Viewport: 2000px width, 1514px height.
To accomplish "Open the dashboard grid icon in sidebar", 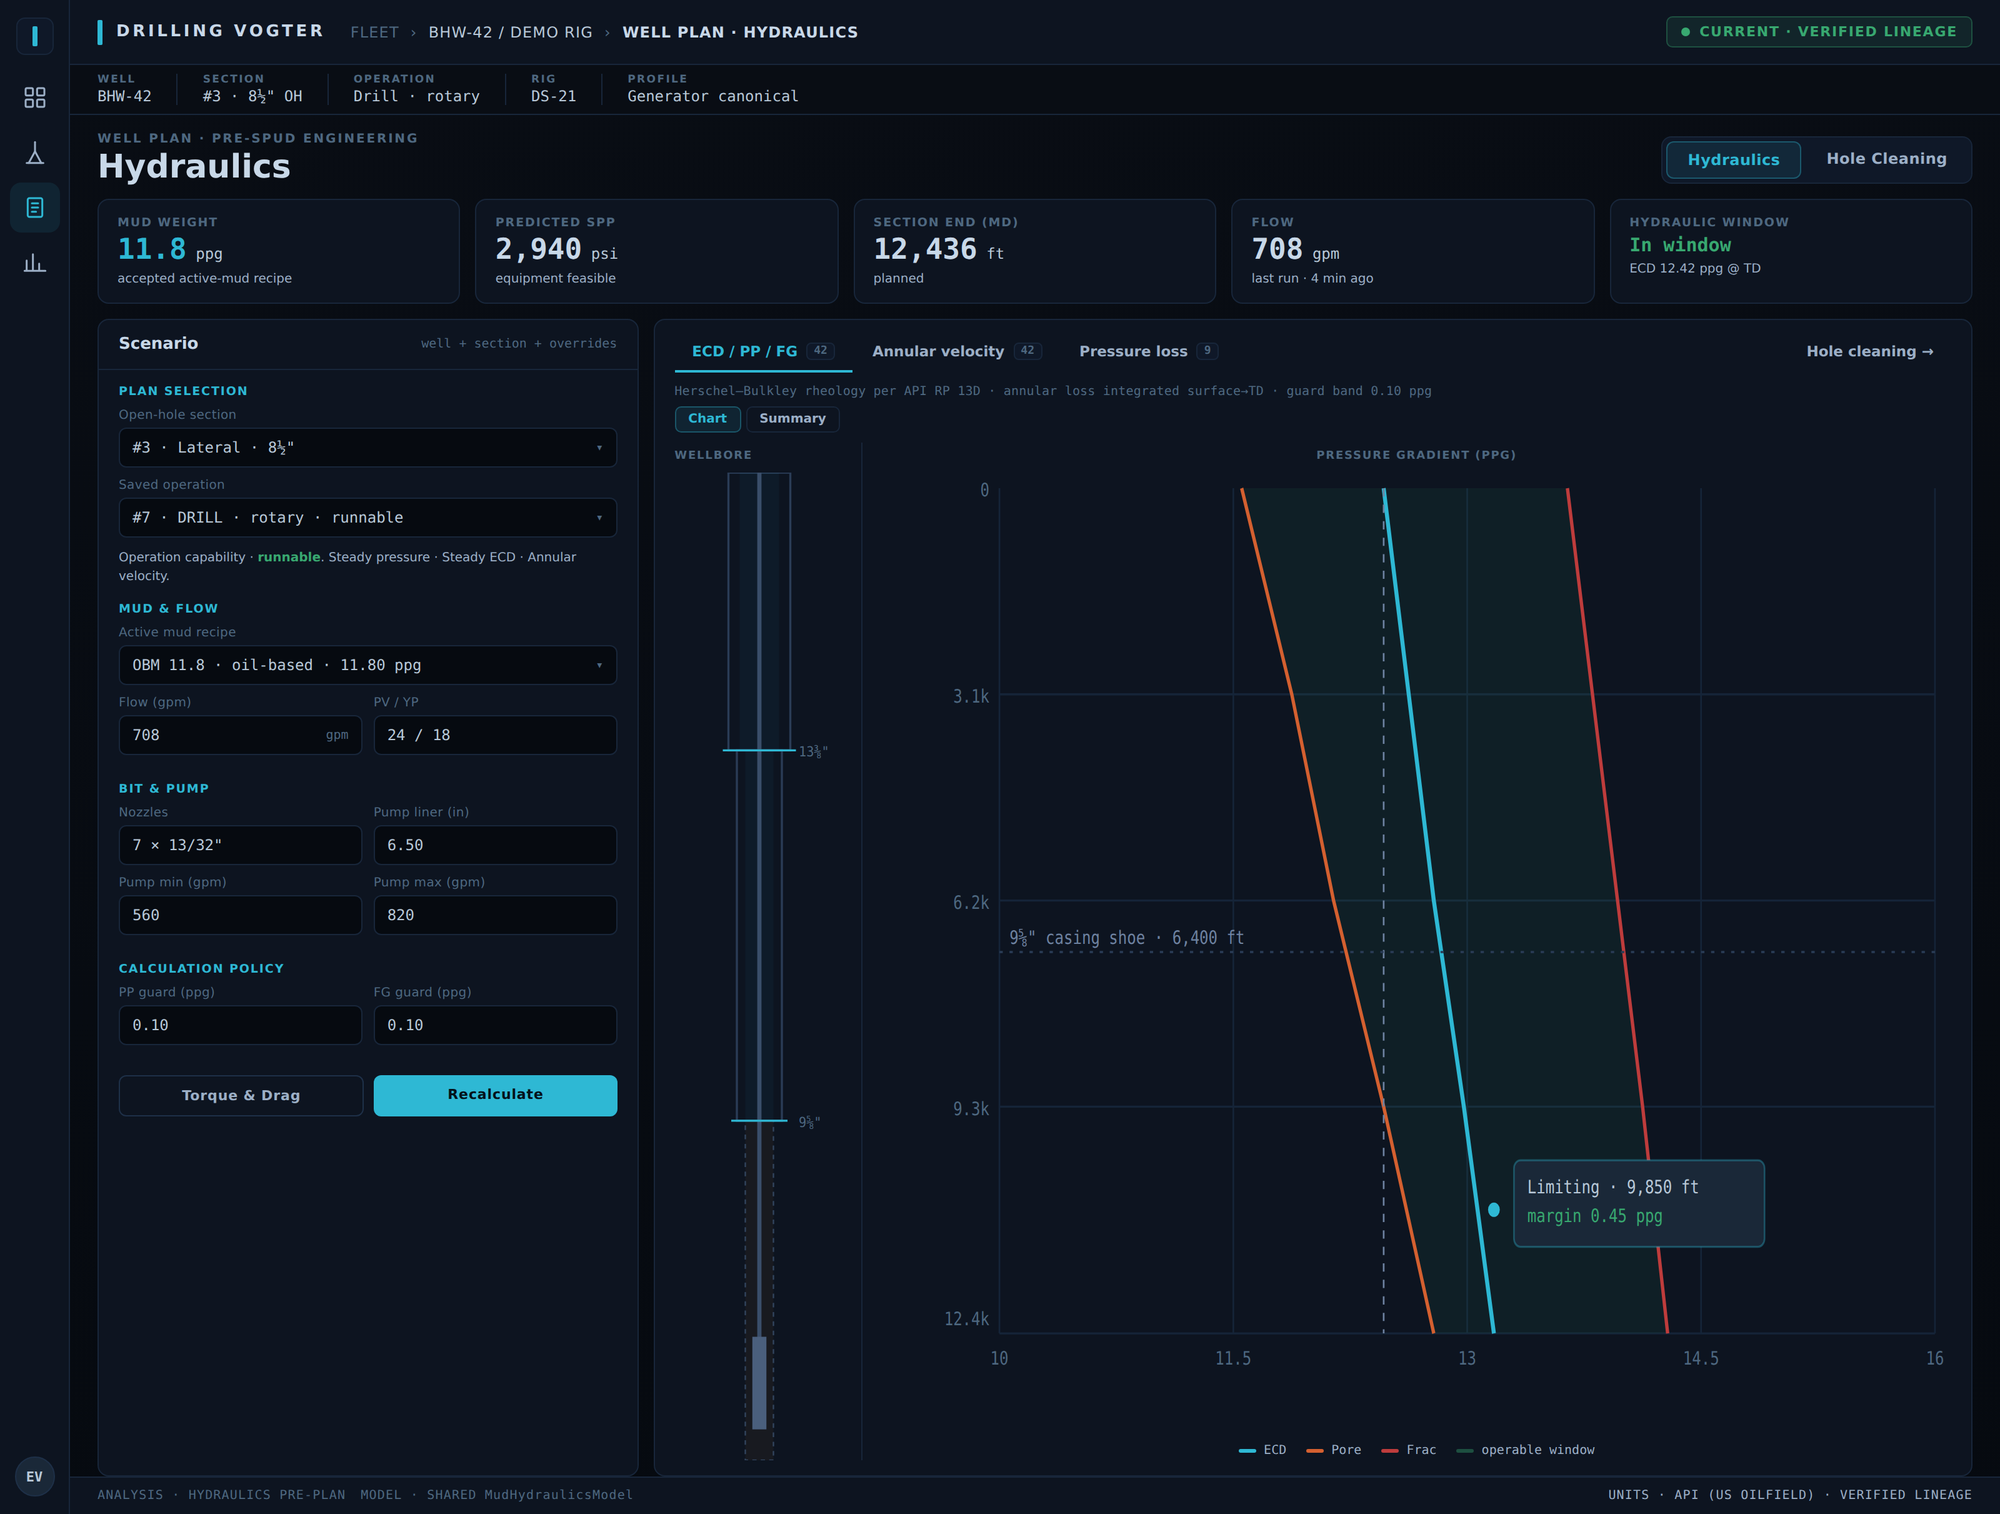I will pos(35,97).
